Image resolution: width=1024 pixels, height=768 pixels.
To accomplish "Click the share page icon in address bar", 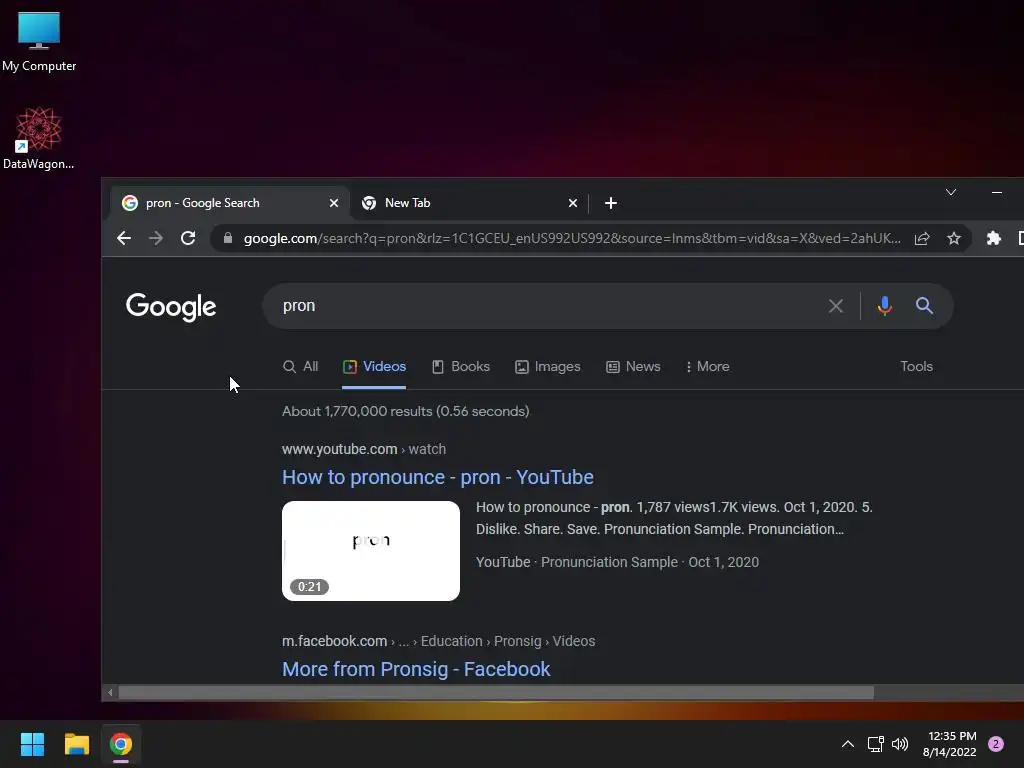I will point(922,238).
